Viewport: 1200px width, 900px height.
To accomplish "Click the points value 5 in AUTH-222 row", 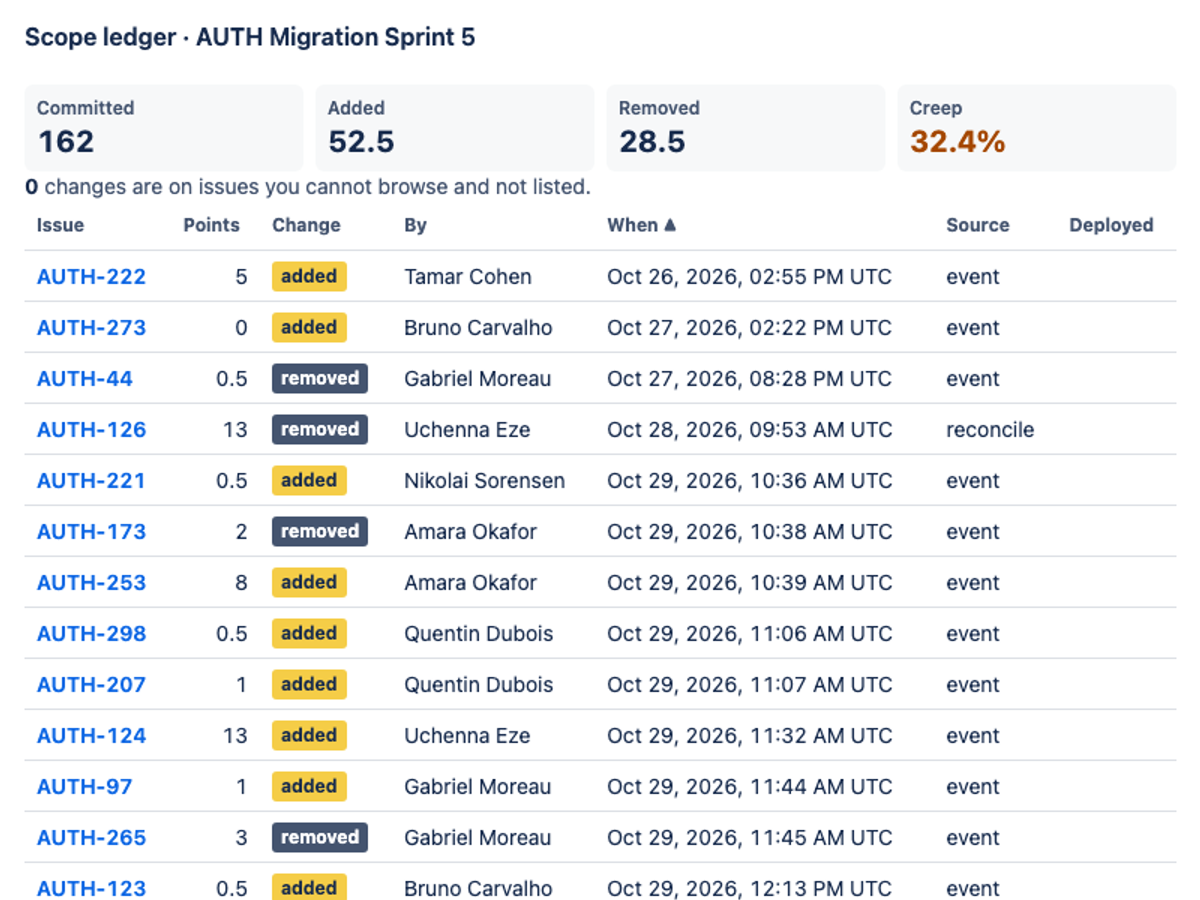I will [241, 277].
